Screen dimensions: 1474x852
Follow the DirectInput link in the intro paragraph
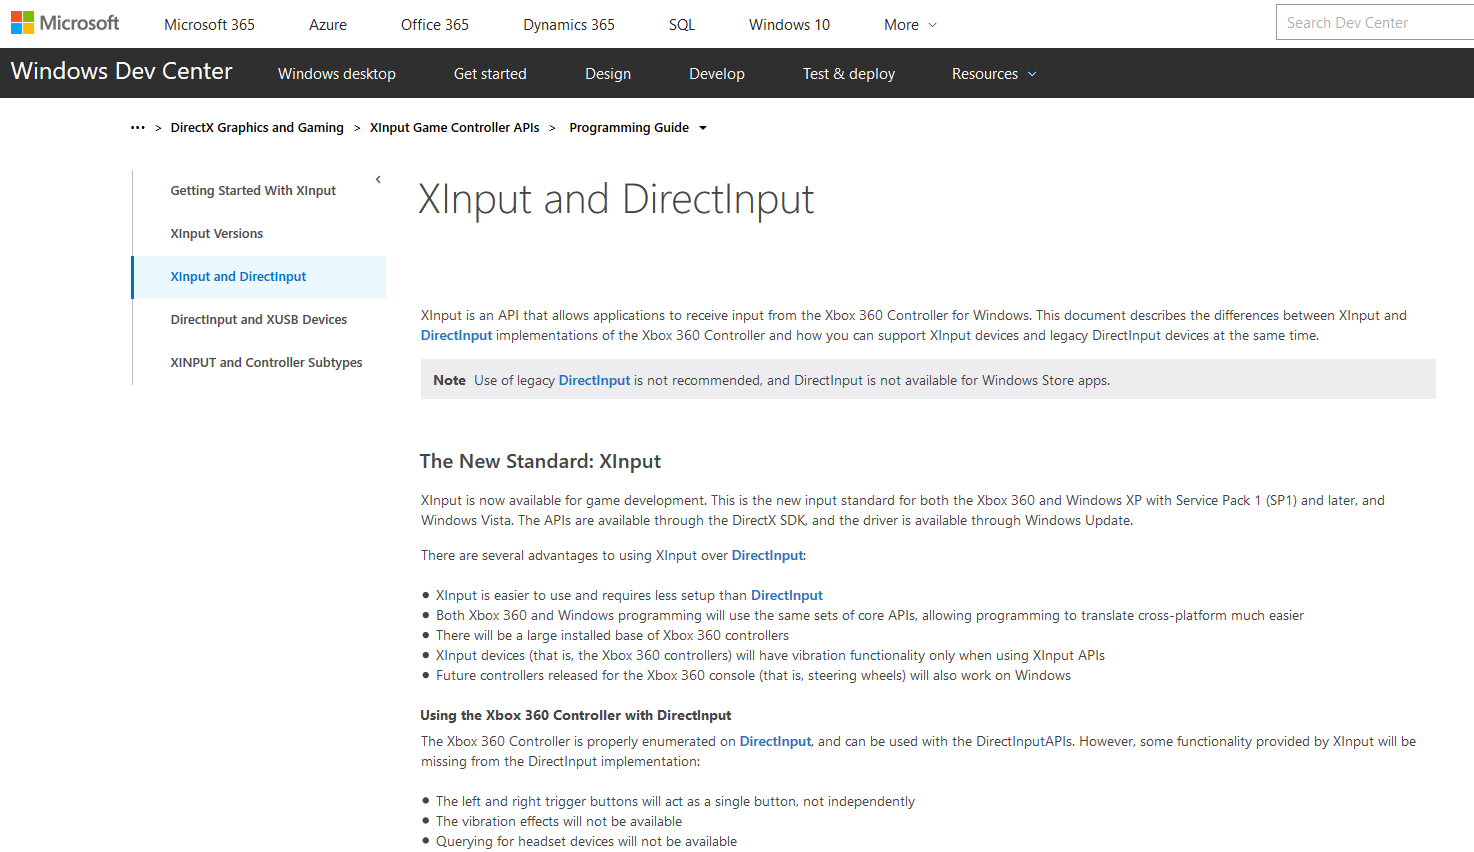(456, 336)
